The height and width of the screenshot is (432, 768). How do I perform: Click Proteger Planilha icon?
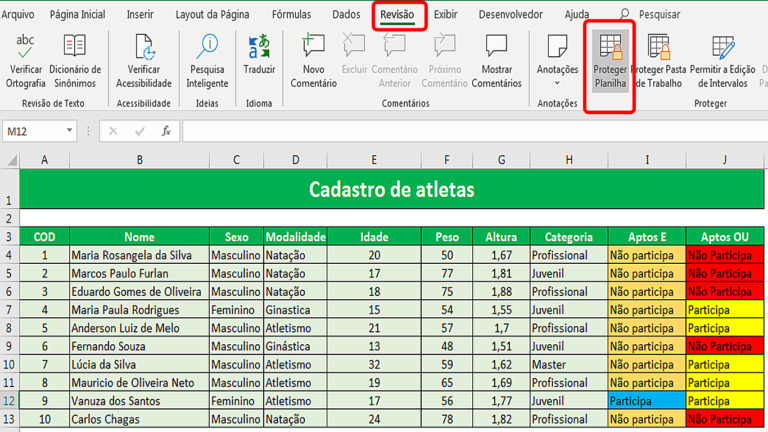(x=610, y=46)
